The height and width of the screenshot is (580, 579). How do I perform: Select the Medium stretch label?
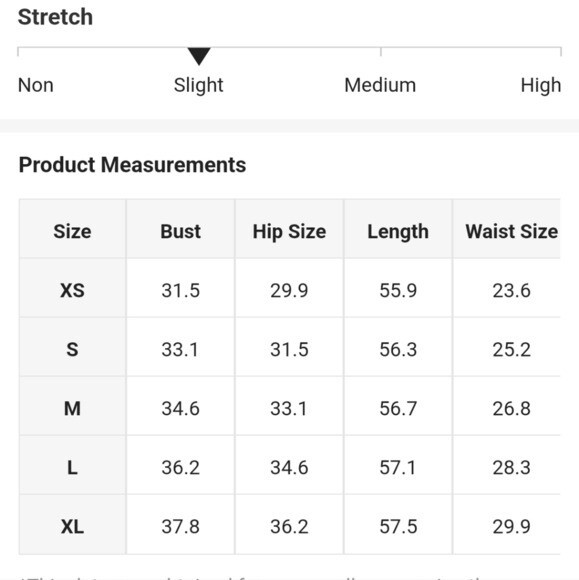tap(380, 85)
